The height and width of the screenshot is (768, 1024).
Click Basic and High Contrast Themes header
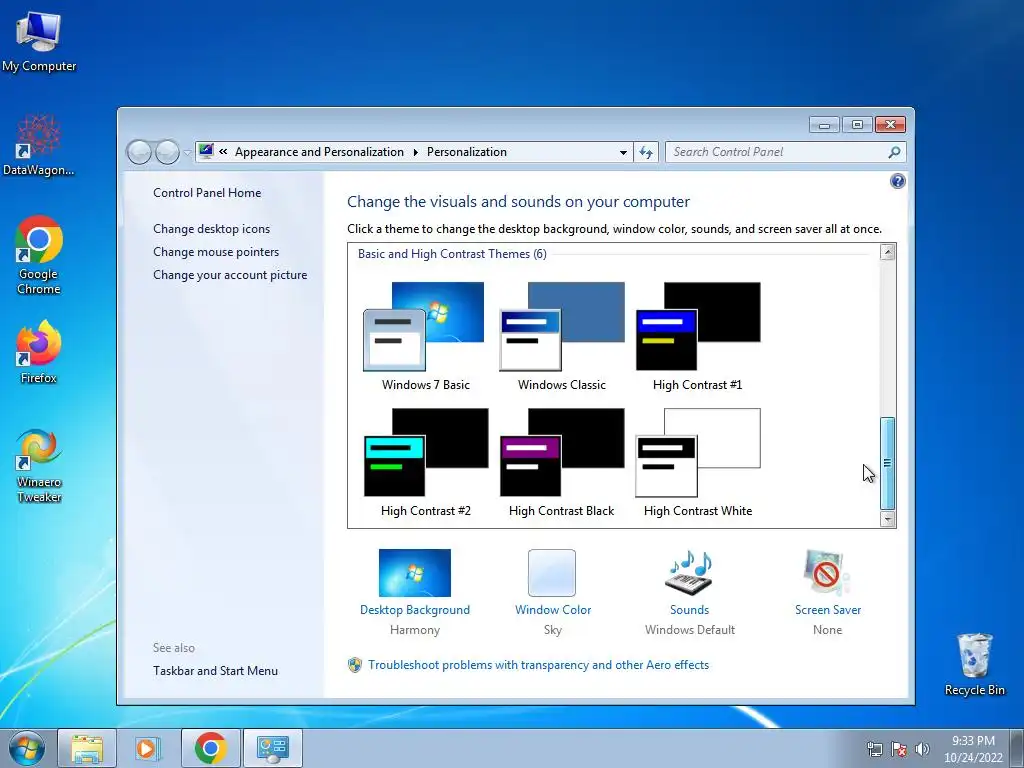click(x=452, y=254)
